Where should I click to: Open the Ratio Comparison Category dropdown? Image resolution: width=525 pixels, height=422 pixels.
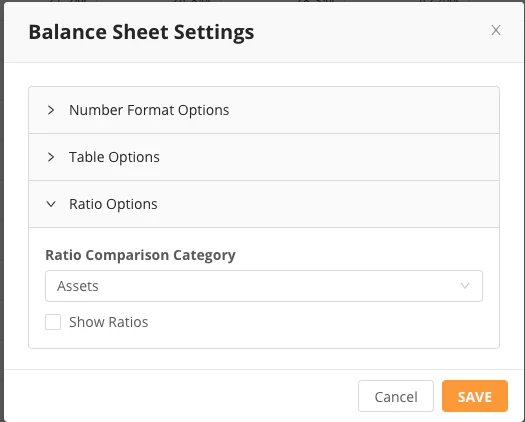(264, 286)
